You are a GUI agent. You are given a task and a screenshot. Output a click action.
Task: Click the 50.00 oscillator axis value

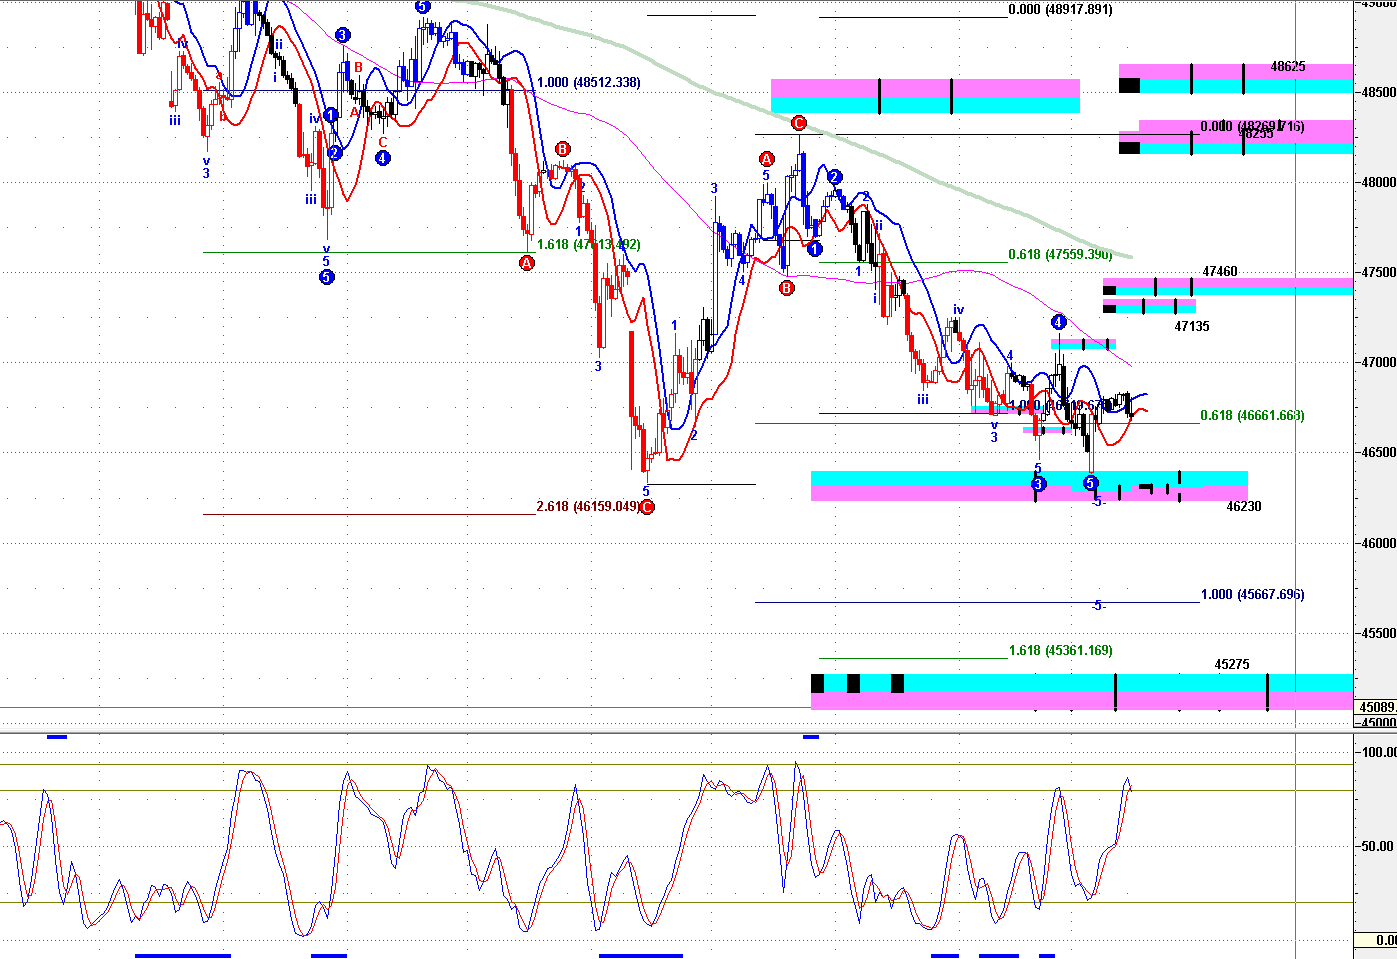pyautogui.click(x=1378, y=847)
